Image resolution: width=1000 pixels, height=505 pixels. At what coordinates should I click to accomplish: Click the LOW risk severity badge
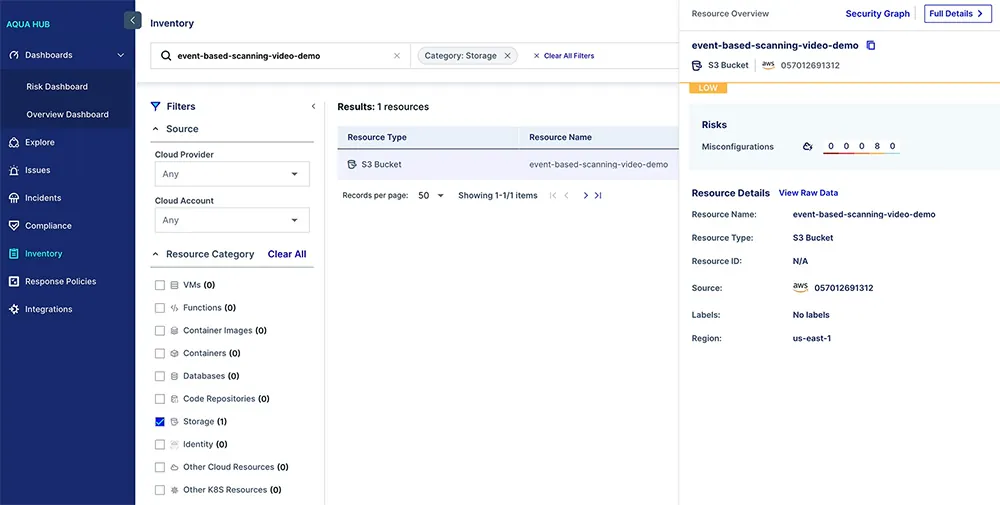pyautogui.click(x=708, y=88)
